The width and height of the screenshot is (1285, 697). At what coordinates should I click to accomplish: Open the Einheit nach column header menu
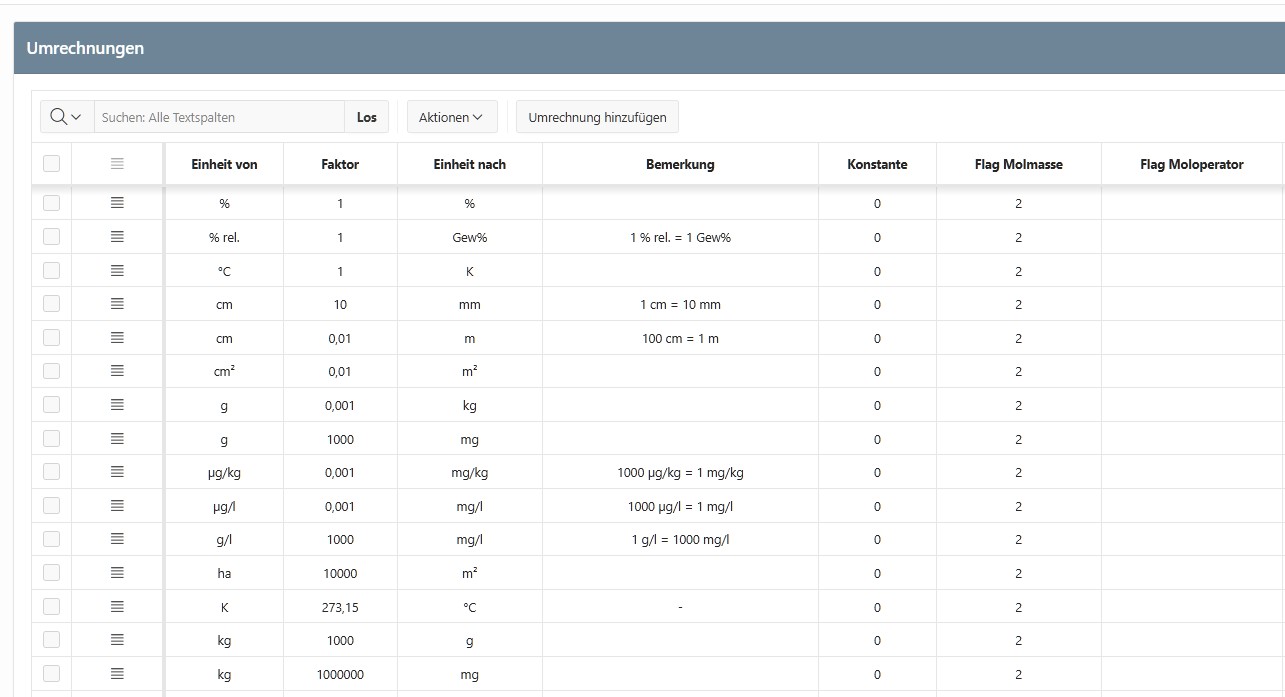click(x=470, y=164)
